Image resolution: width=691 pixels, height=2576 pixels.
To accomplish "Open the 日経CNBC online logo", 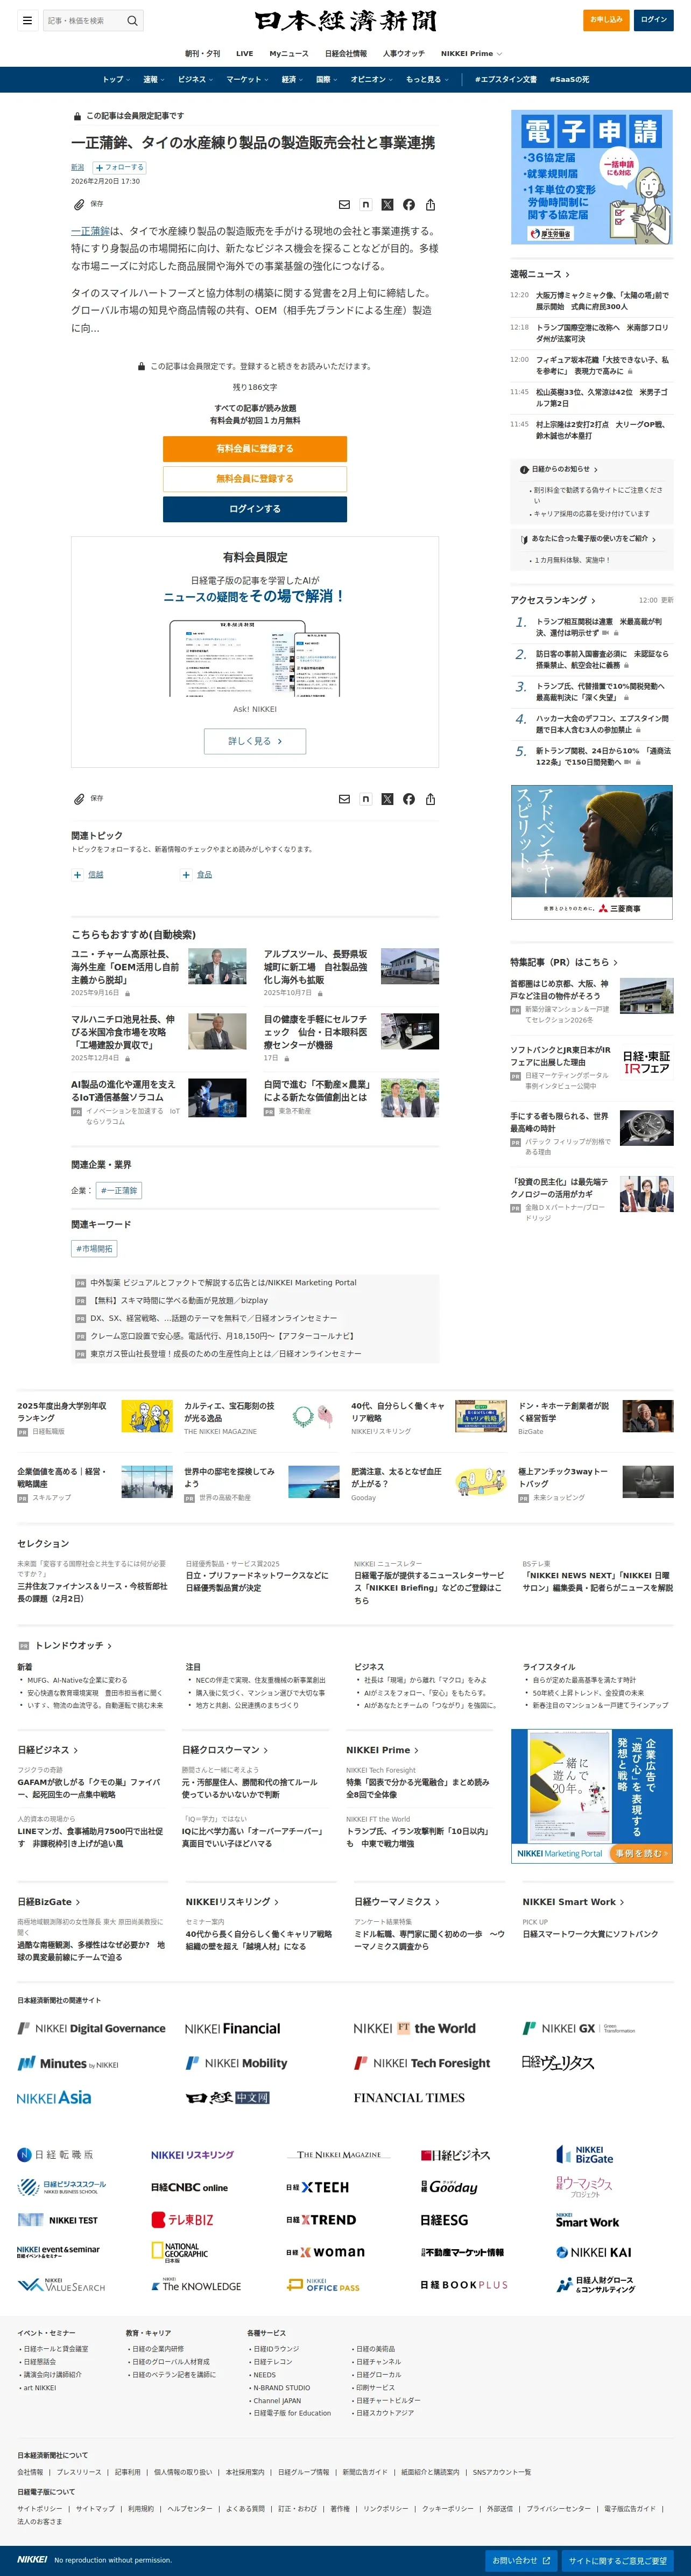I will [189, 2187].
